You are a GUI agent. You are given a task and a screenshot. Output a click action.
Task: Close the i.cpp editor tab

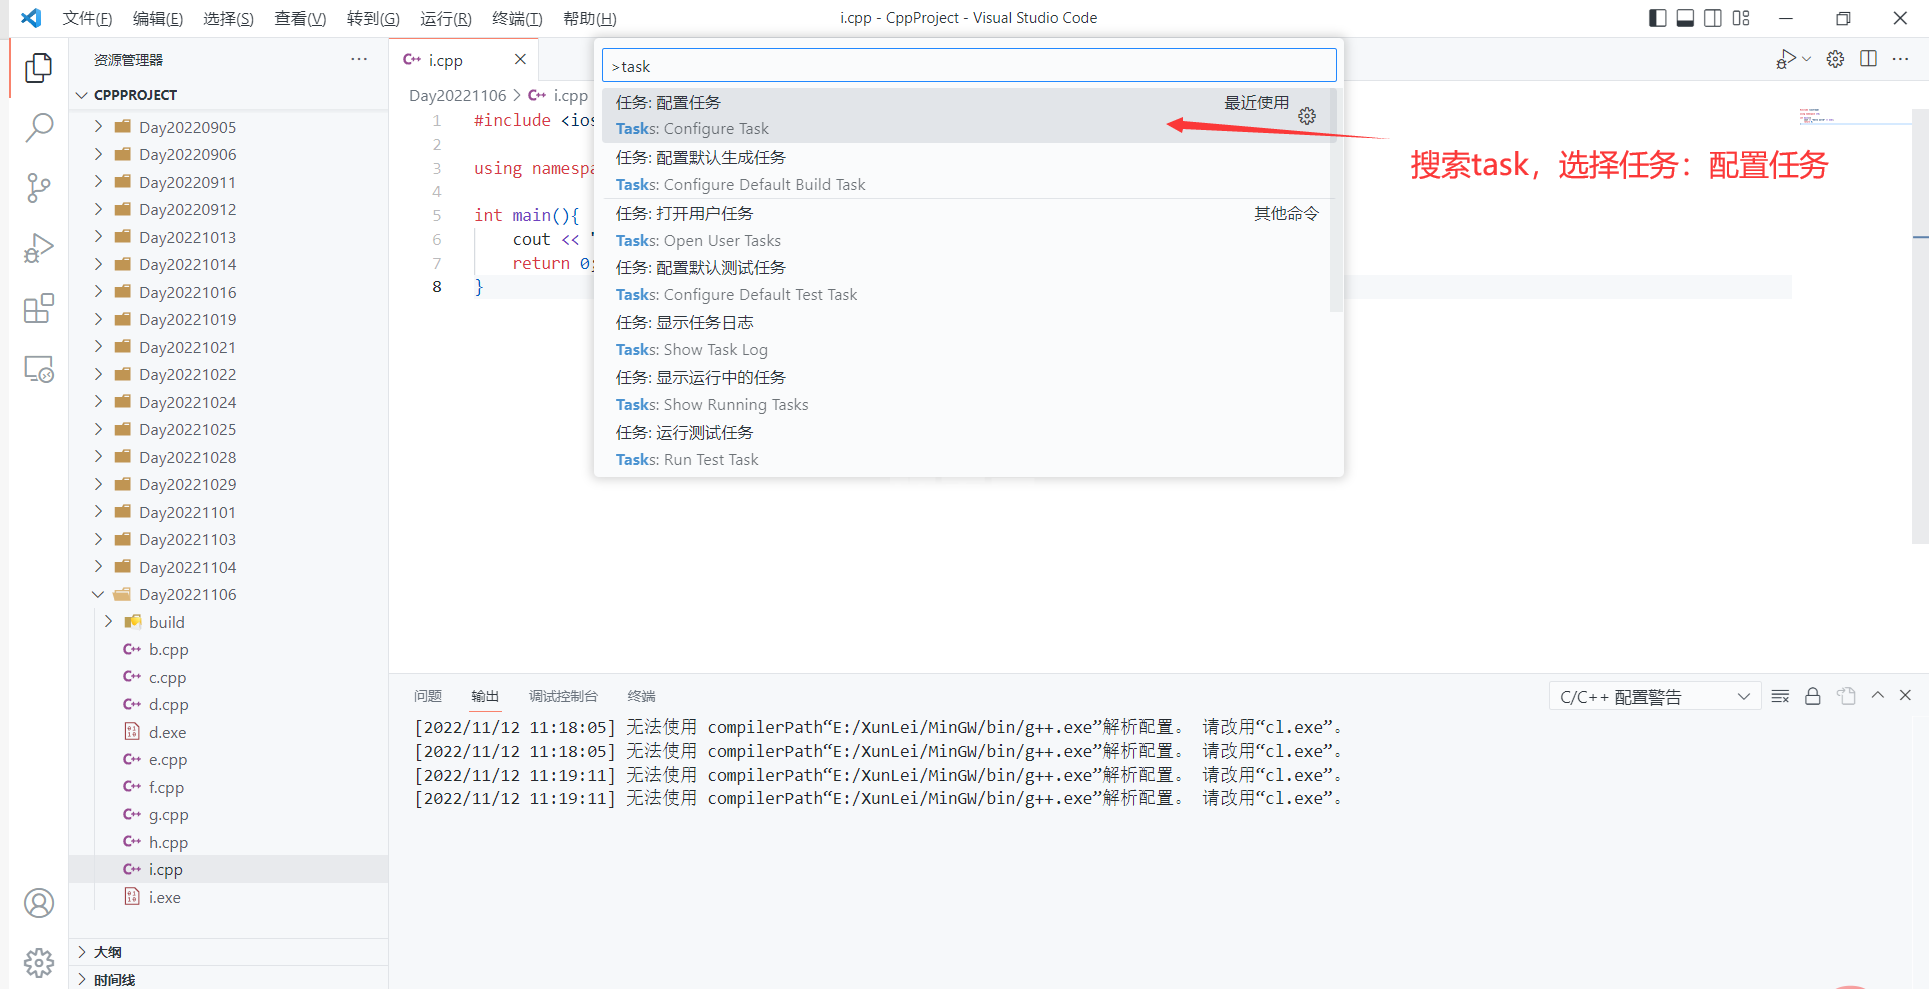tap(520, 59)
